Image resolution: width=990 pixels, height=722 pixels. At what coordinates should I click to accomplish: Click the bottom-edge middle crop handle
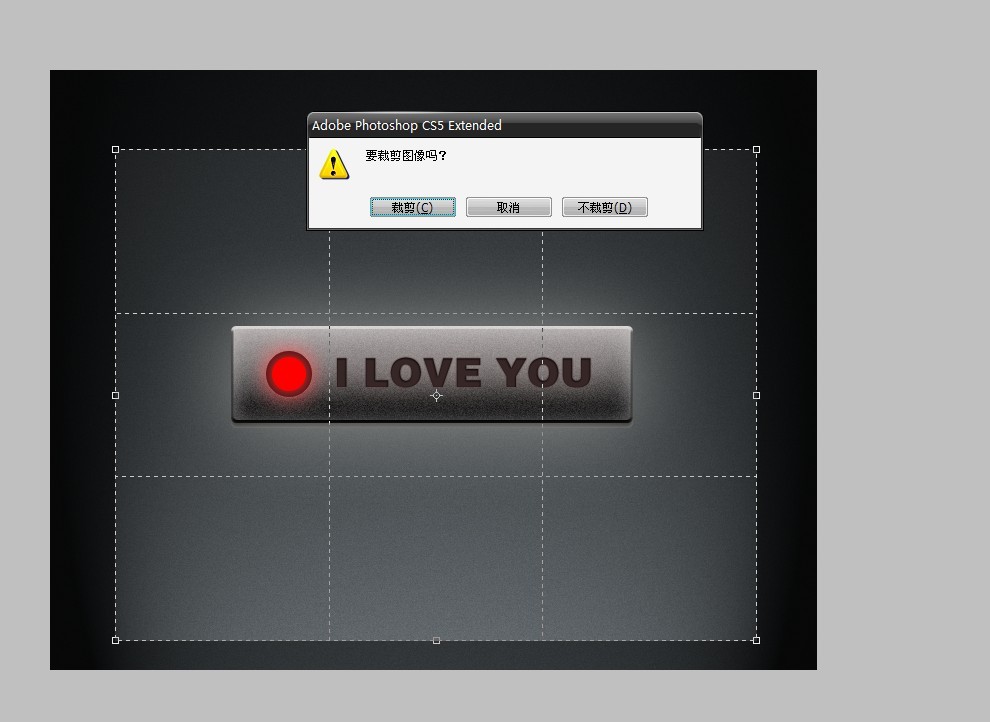tap(436, 640)
